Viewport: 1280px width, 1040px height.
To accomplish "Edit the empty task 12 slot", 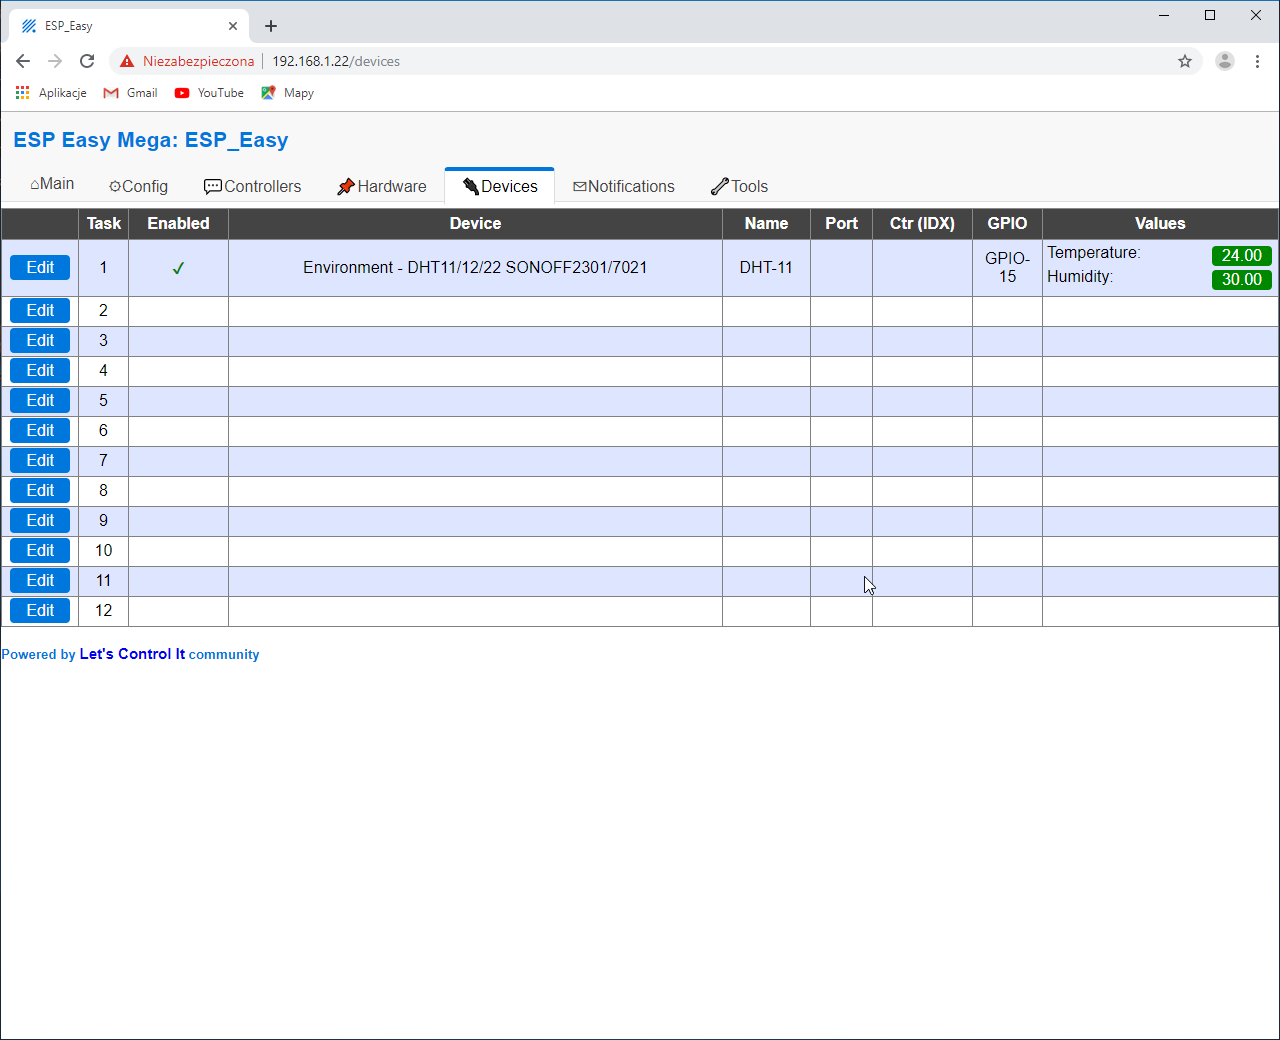I will (x=40, y=610).
